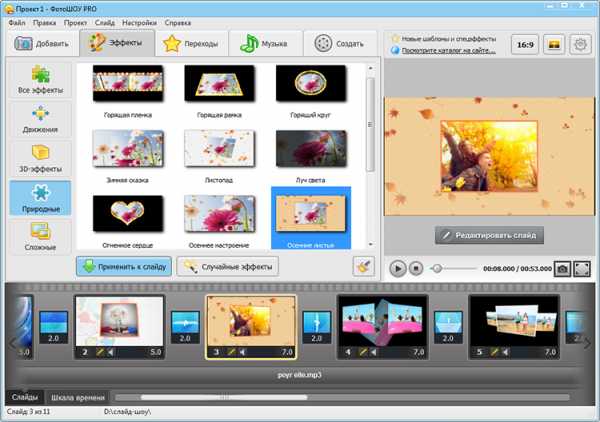This screenshot has height=422, width=600.
Task: Select the Все эффекты category
Action: coord(40,80)
